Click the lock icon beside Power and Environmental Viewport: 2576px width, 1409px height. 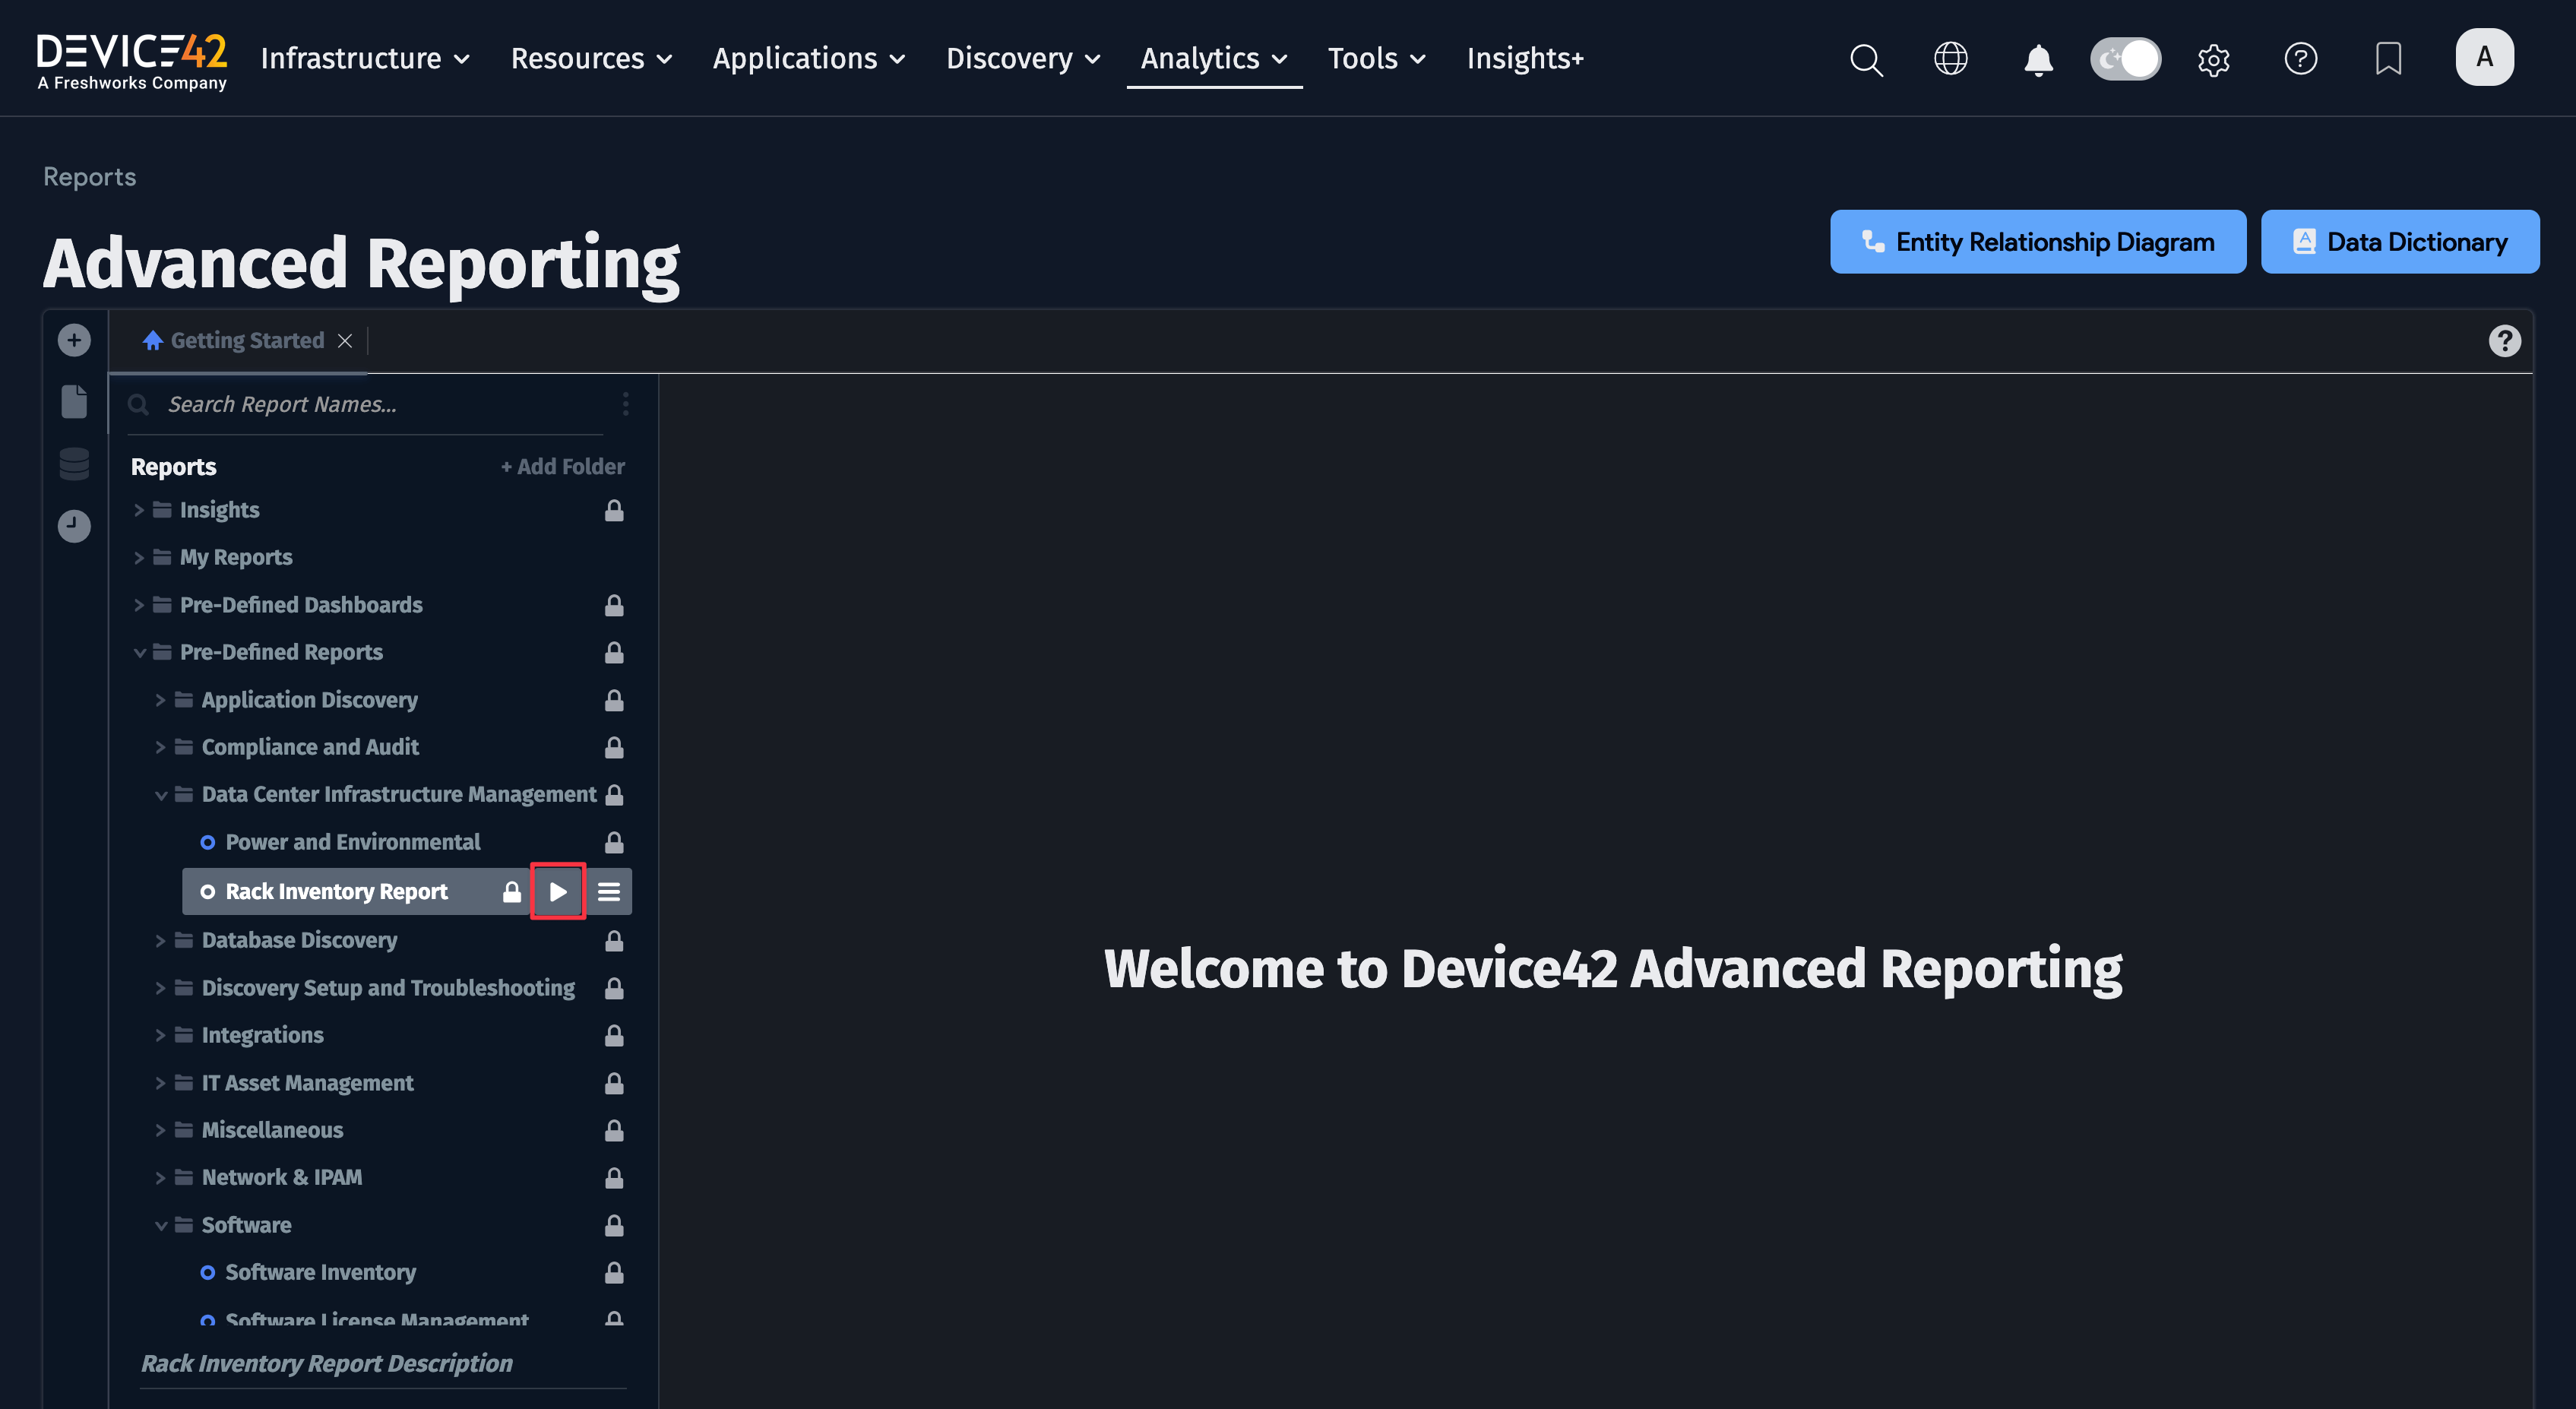pyautogui.click(x=614, y=842)
